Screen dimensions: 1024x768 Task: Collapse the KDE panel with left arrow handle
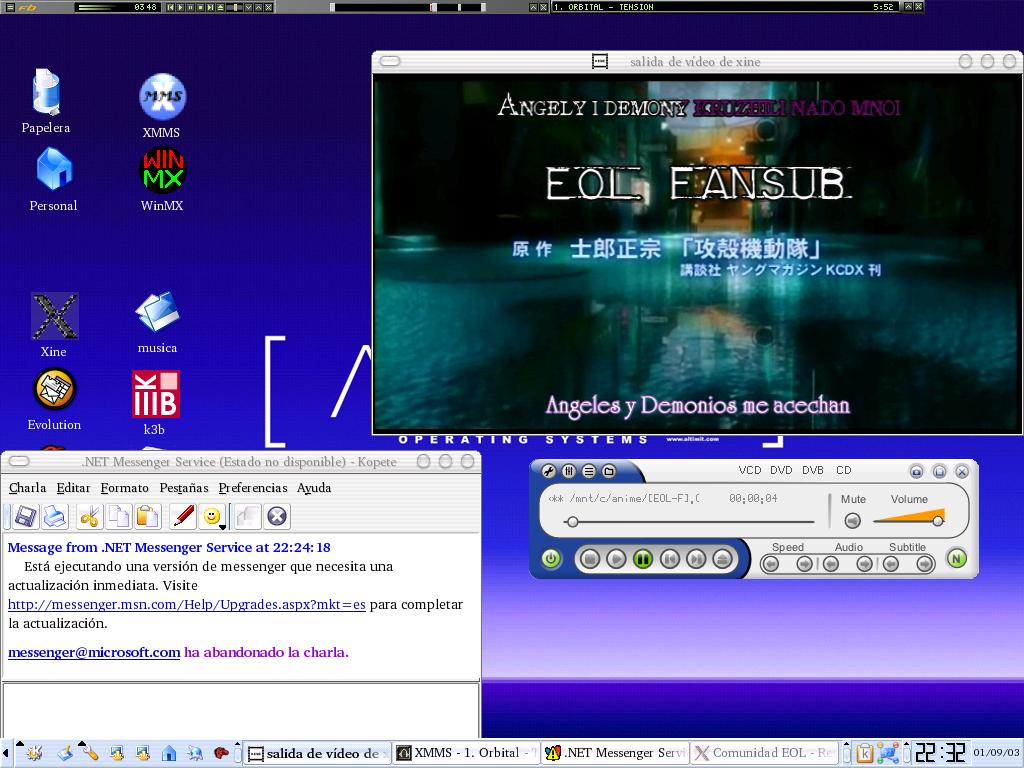click(x=6, y=753)
